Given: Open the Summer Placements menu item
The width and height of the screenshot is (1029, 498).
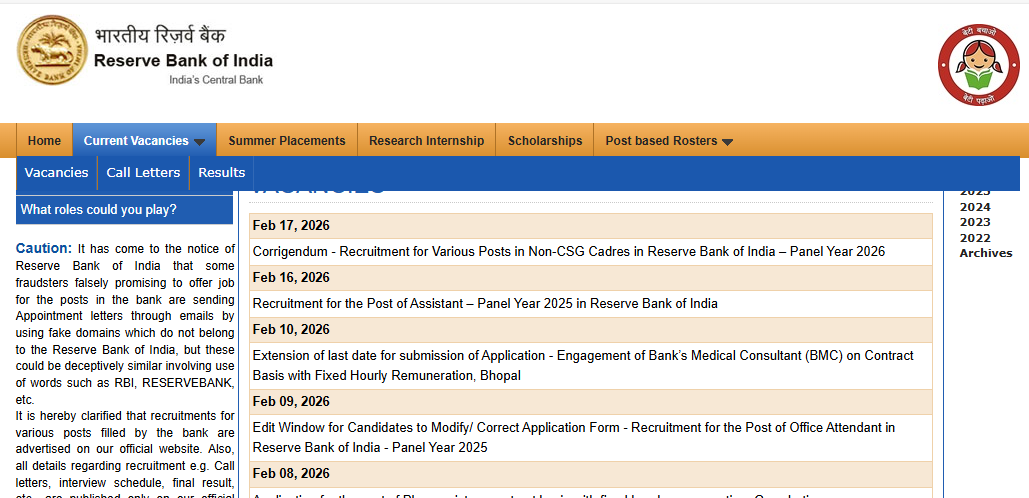Looking at the screenshot, I should [x=287, y=140].
